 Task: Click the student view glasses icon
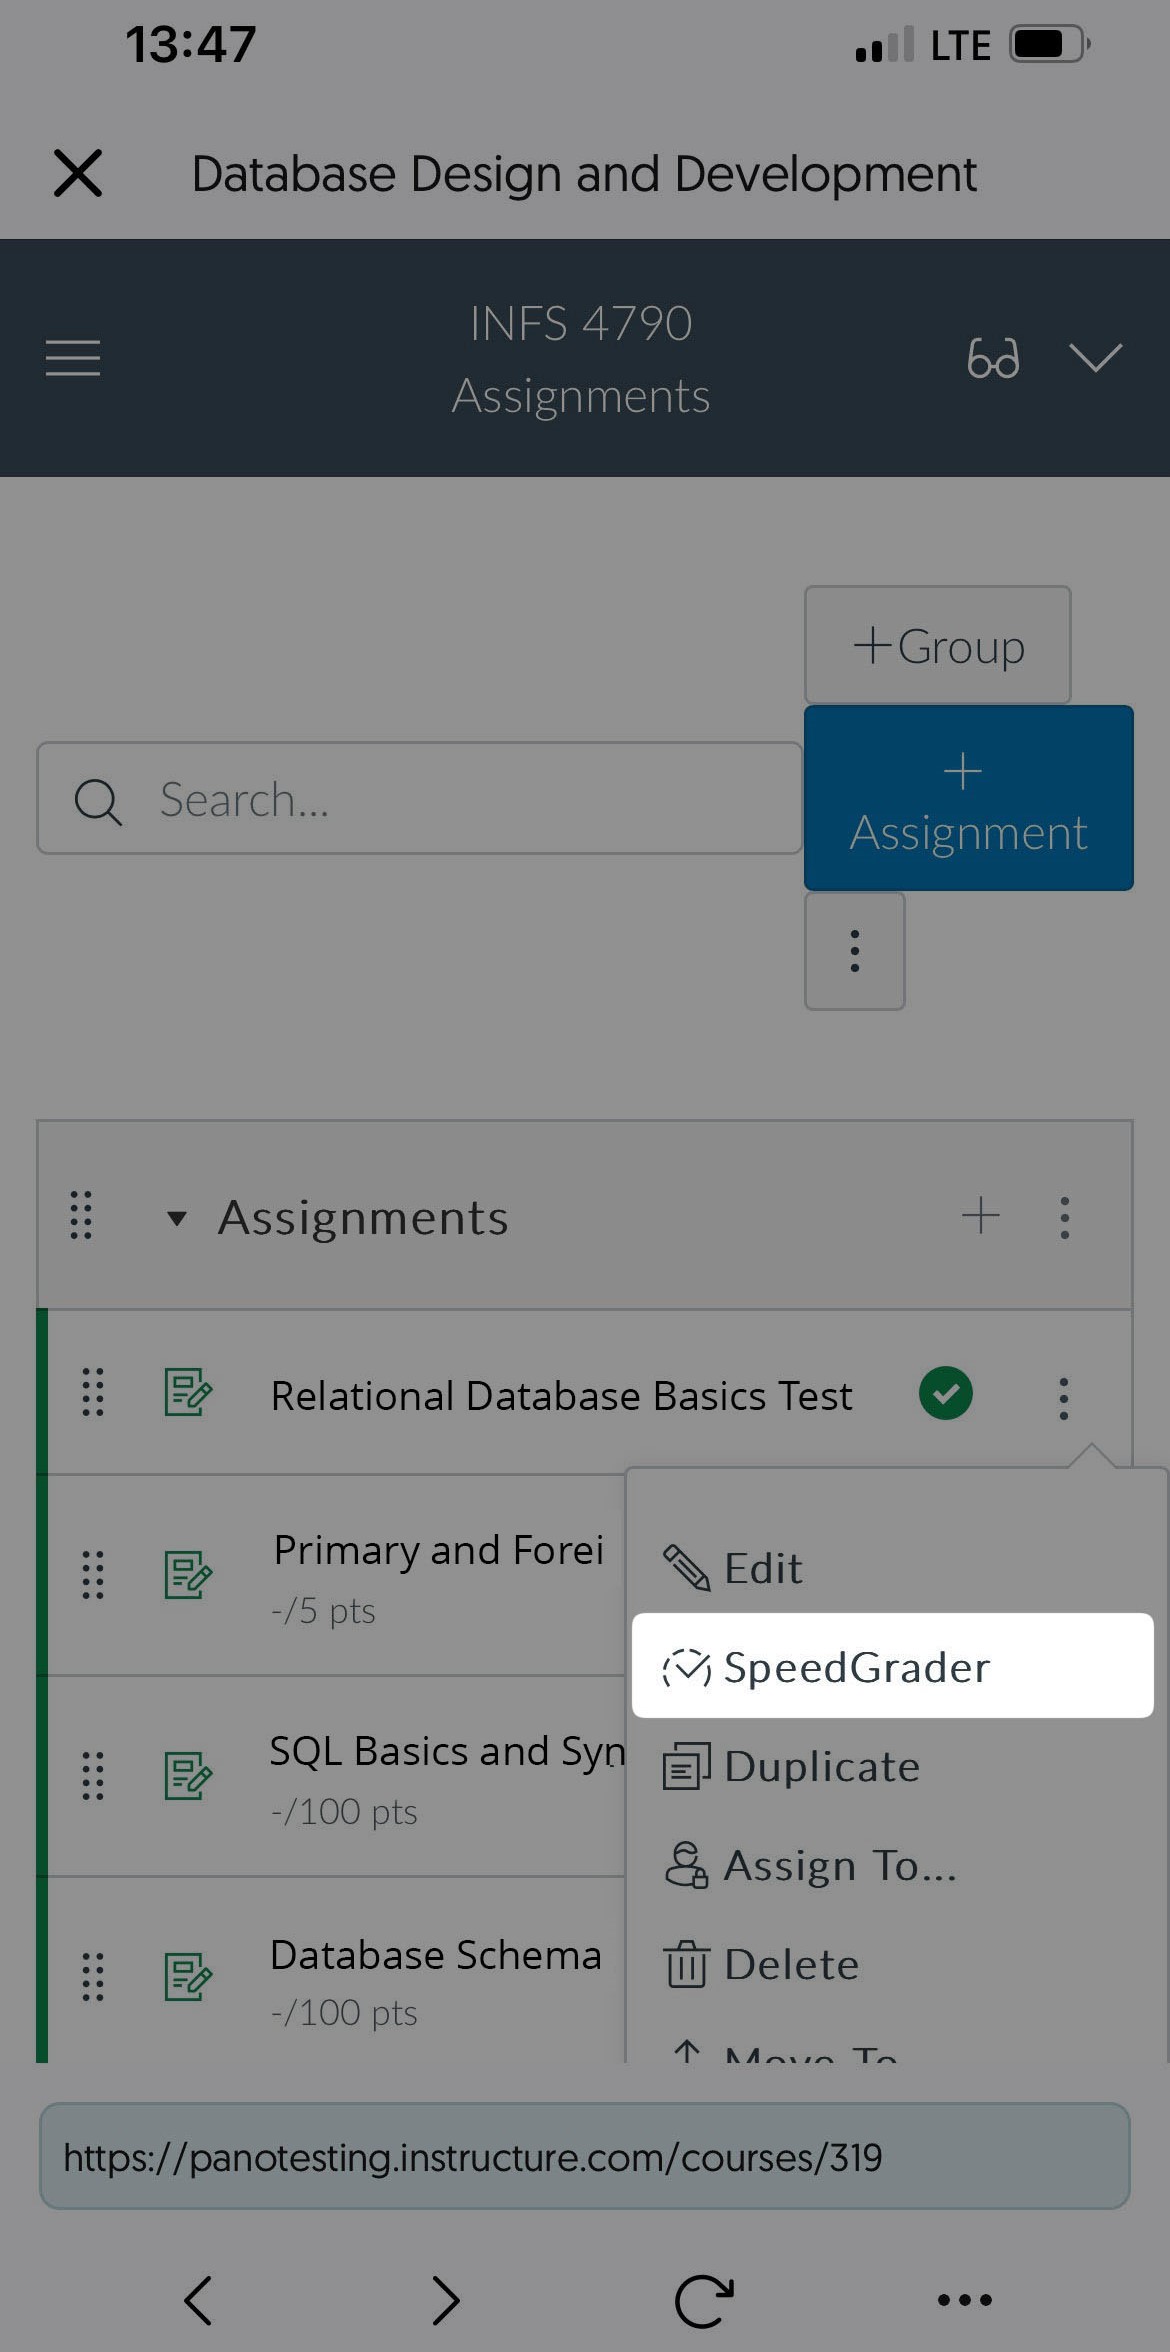coord(993,358)
